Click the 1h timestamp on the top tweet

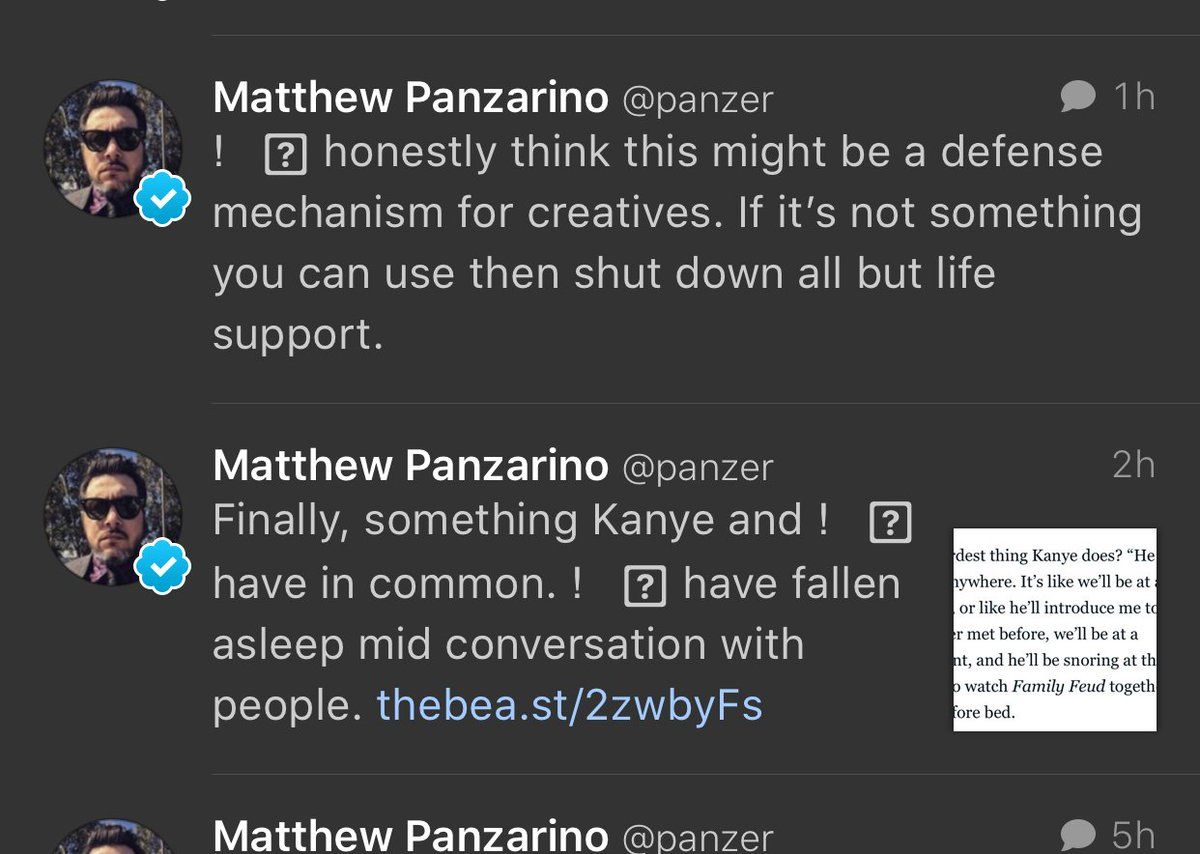pos(1134,97)
